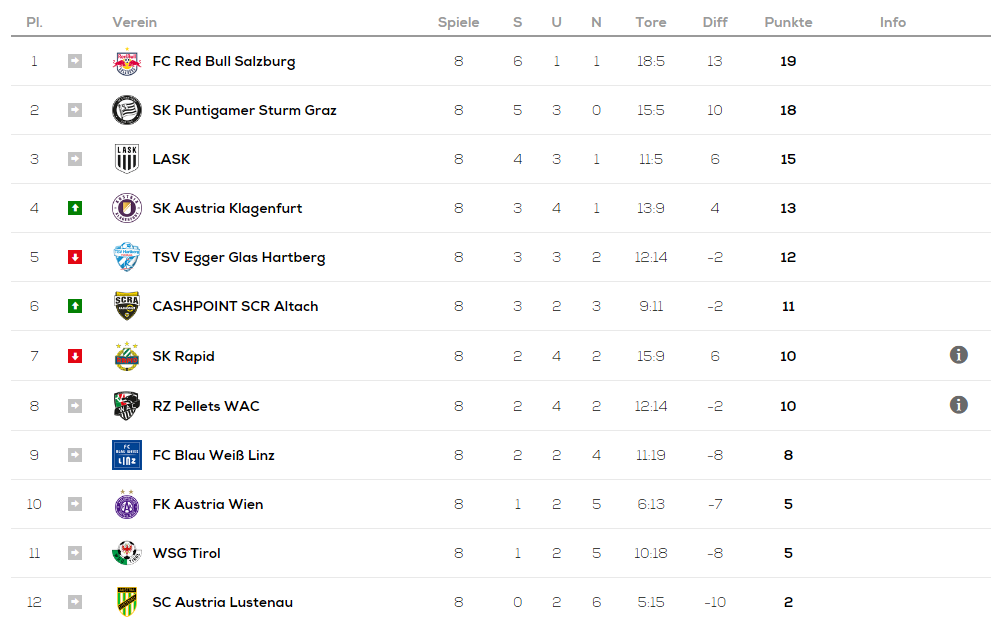
Task: Open the info icon for RZ Pellets WAC
Action: [x=958, y=405]
